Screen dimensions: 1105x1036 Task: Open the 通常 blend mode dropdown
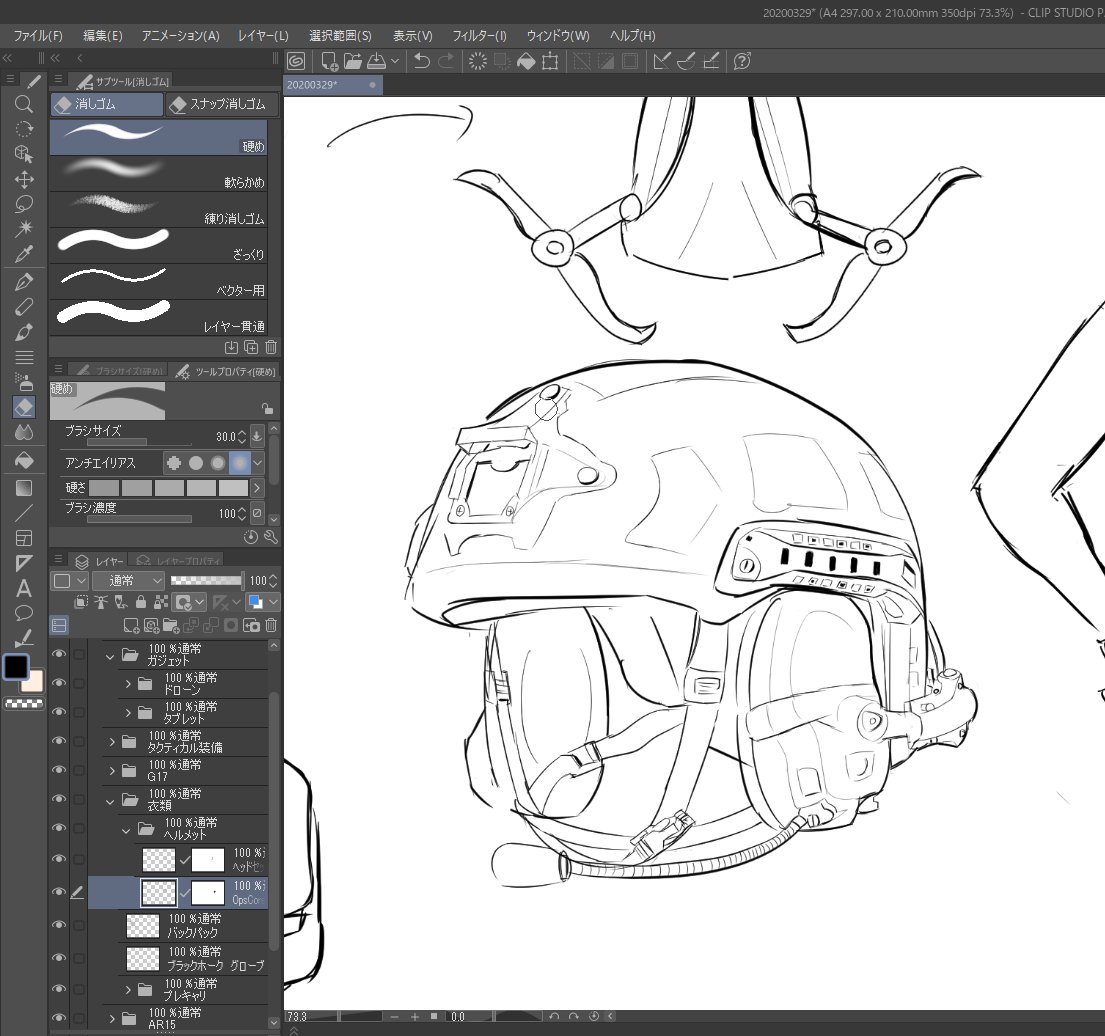click(x=128, y=580)
